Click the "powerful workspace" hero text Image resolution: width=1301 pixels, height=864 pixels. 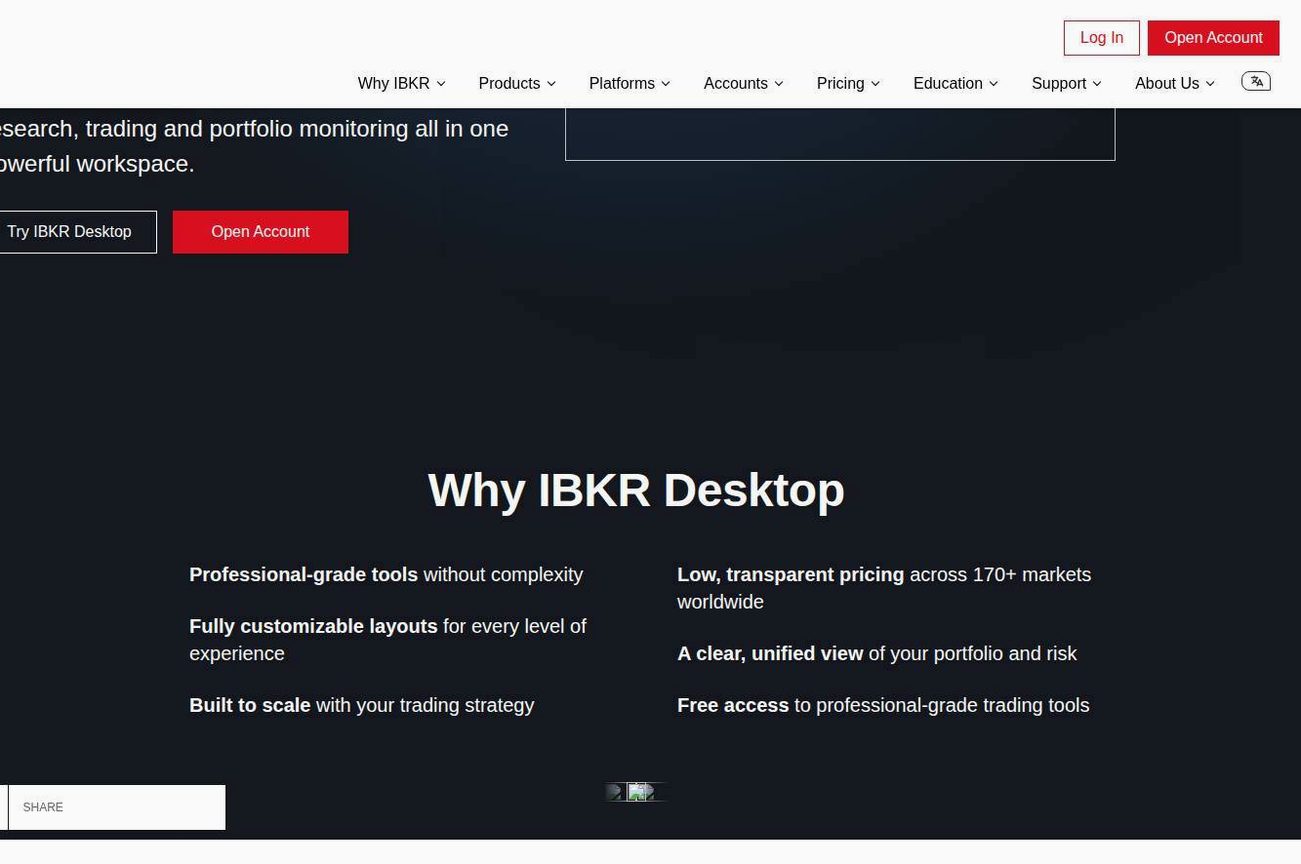pos(97,164)
